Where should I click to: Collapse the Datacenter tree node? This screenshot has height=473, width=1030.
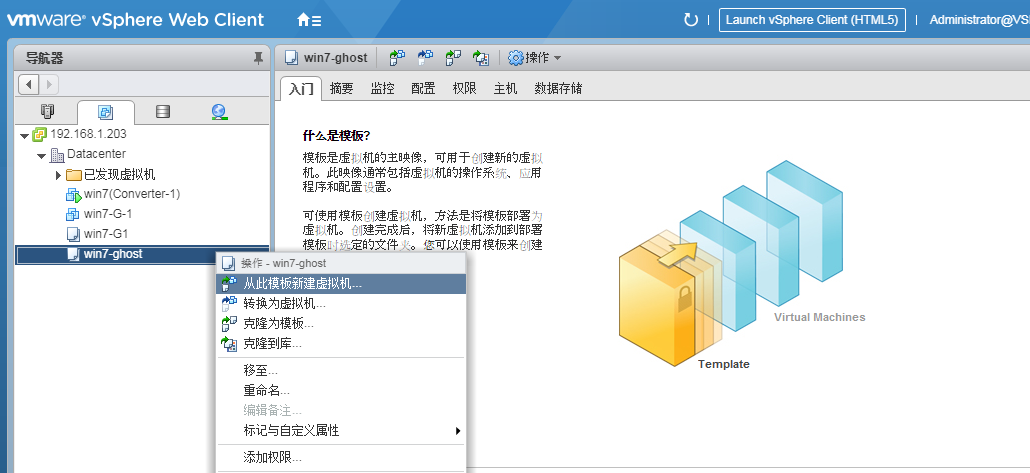41,156
